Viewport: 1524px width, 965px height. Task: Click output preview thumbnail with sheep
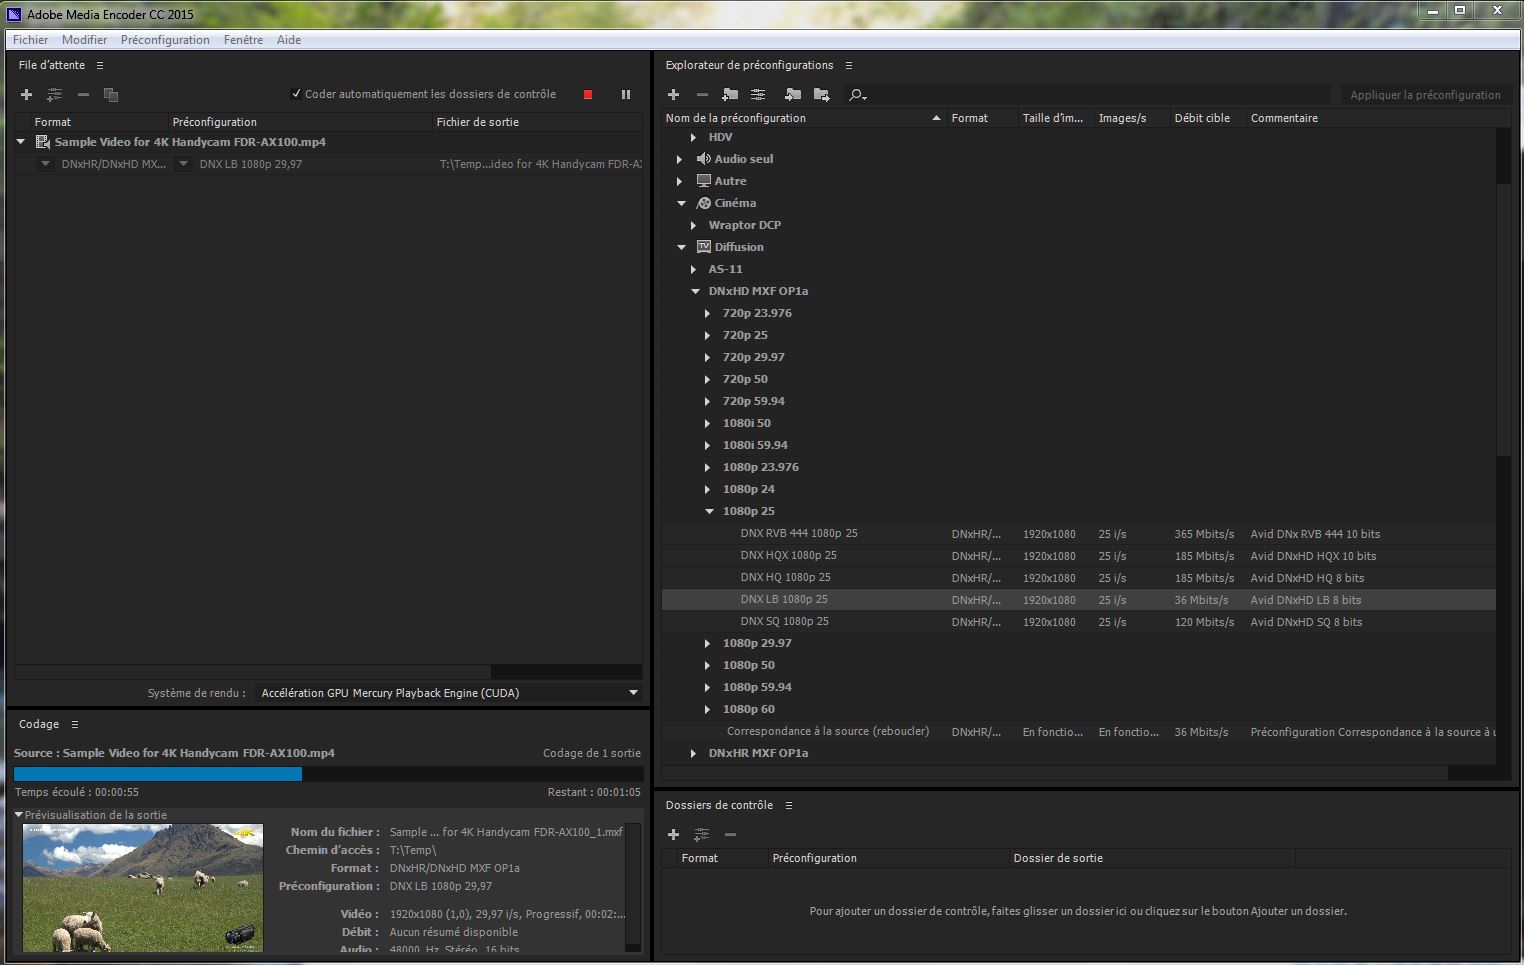point(143,888)
